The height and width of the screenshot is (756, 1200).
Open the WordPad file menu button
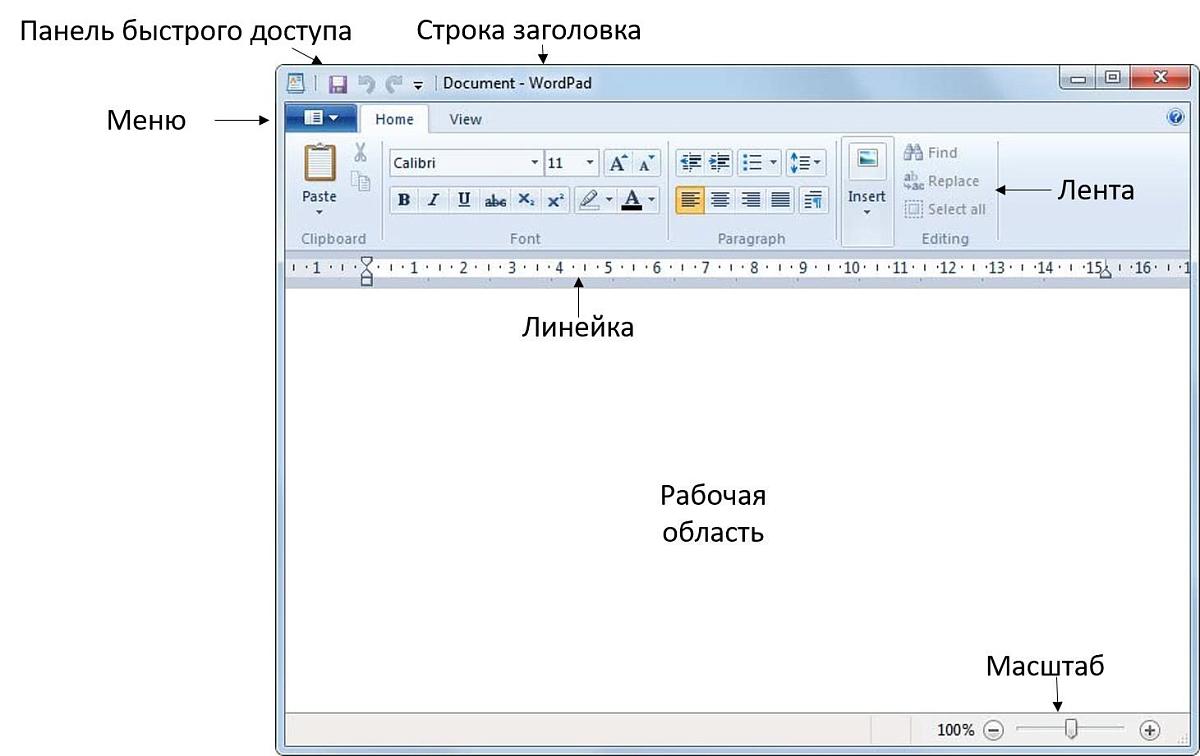point(321,118)
